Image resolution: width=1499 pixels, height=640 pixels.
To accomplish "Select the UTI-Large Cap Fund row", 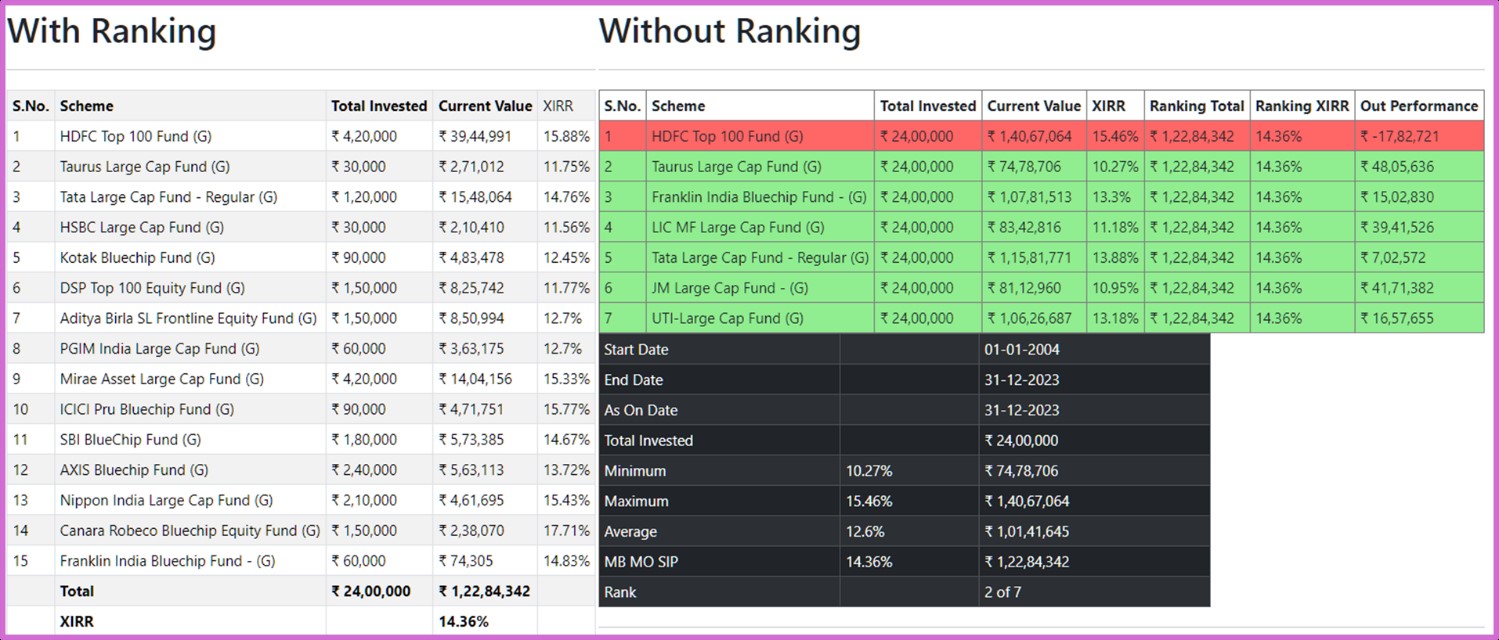I will pyautogui.click(x=727, y=318).
